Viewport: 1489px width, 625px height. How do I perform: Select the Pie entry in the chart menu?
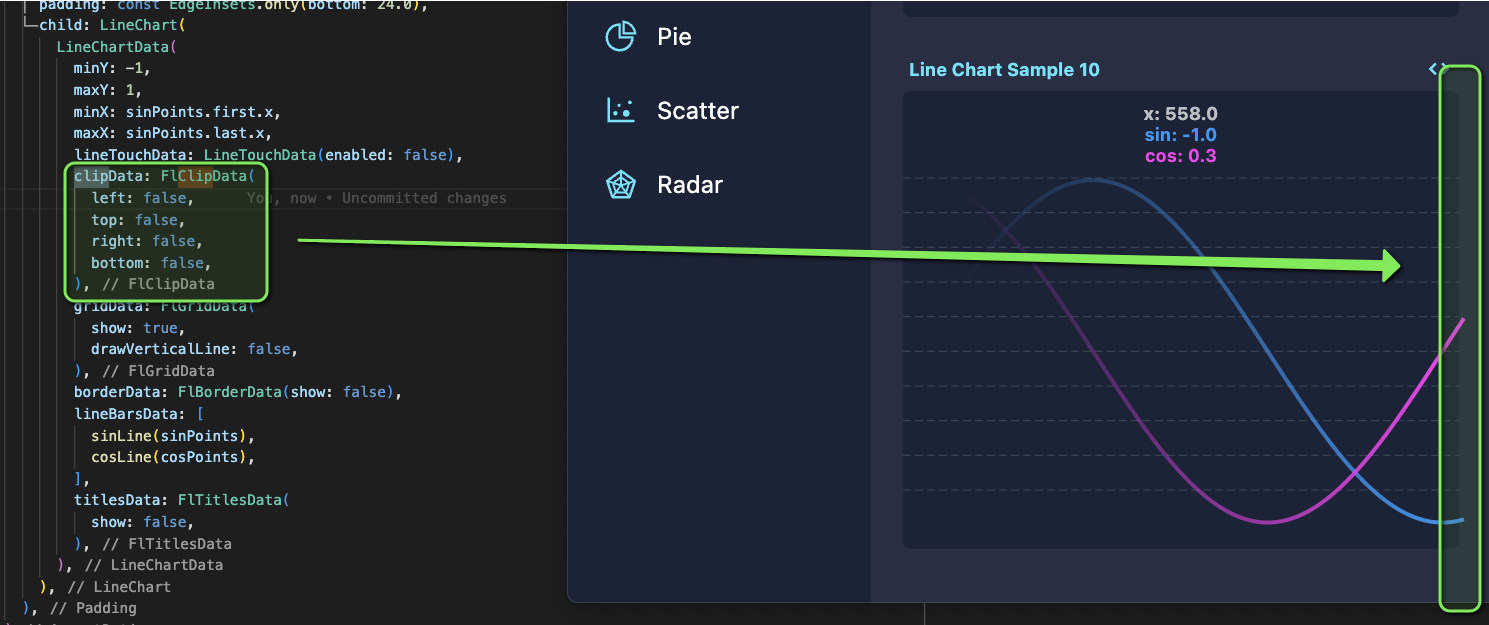(x=676, y=37)
